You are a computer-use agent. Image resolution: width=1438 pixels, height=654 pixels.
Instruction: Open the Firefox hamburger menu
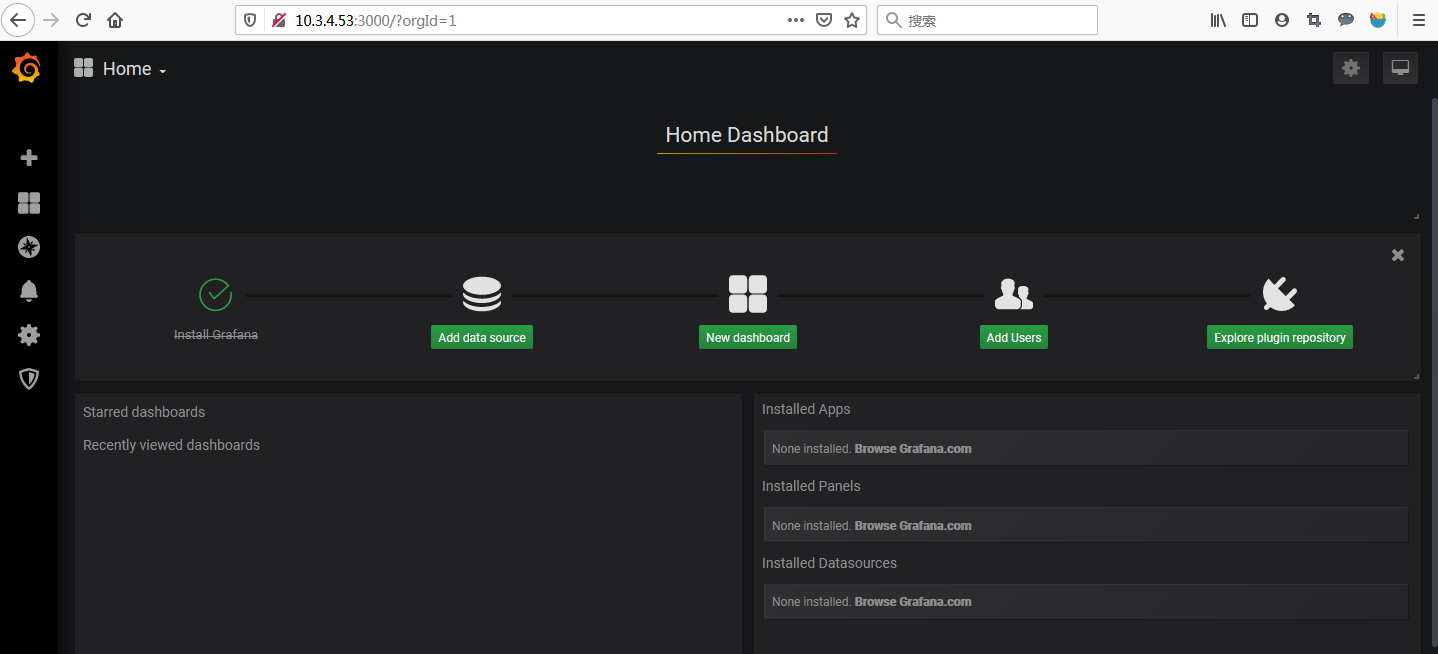tap(1418, 20)
